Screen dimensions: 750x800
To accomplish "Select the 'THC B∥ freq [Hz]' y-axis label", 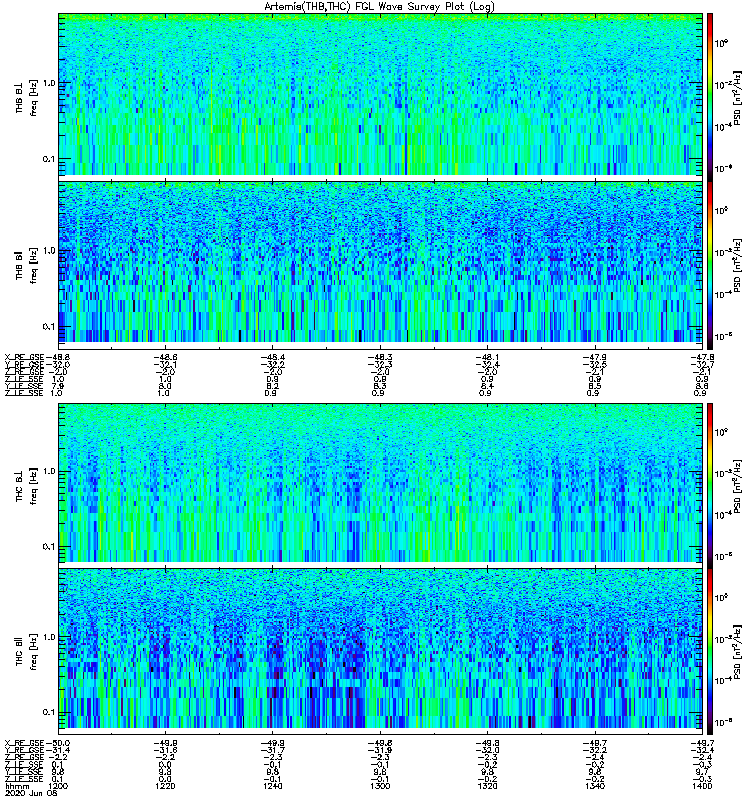I will [26, 652].
